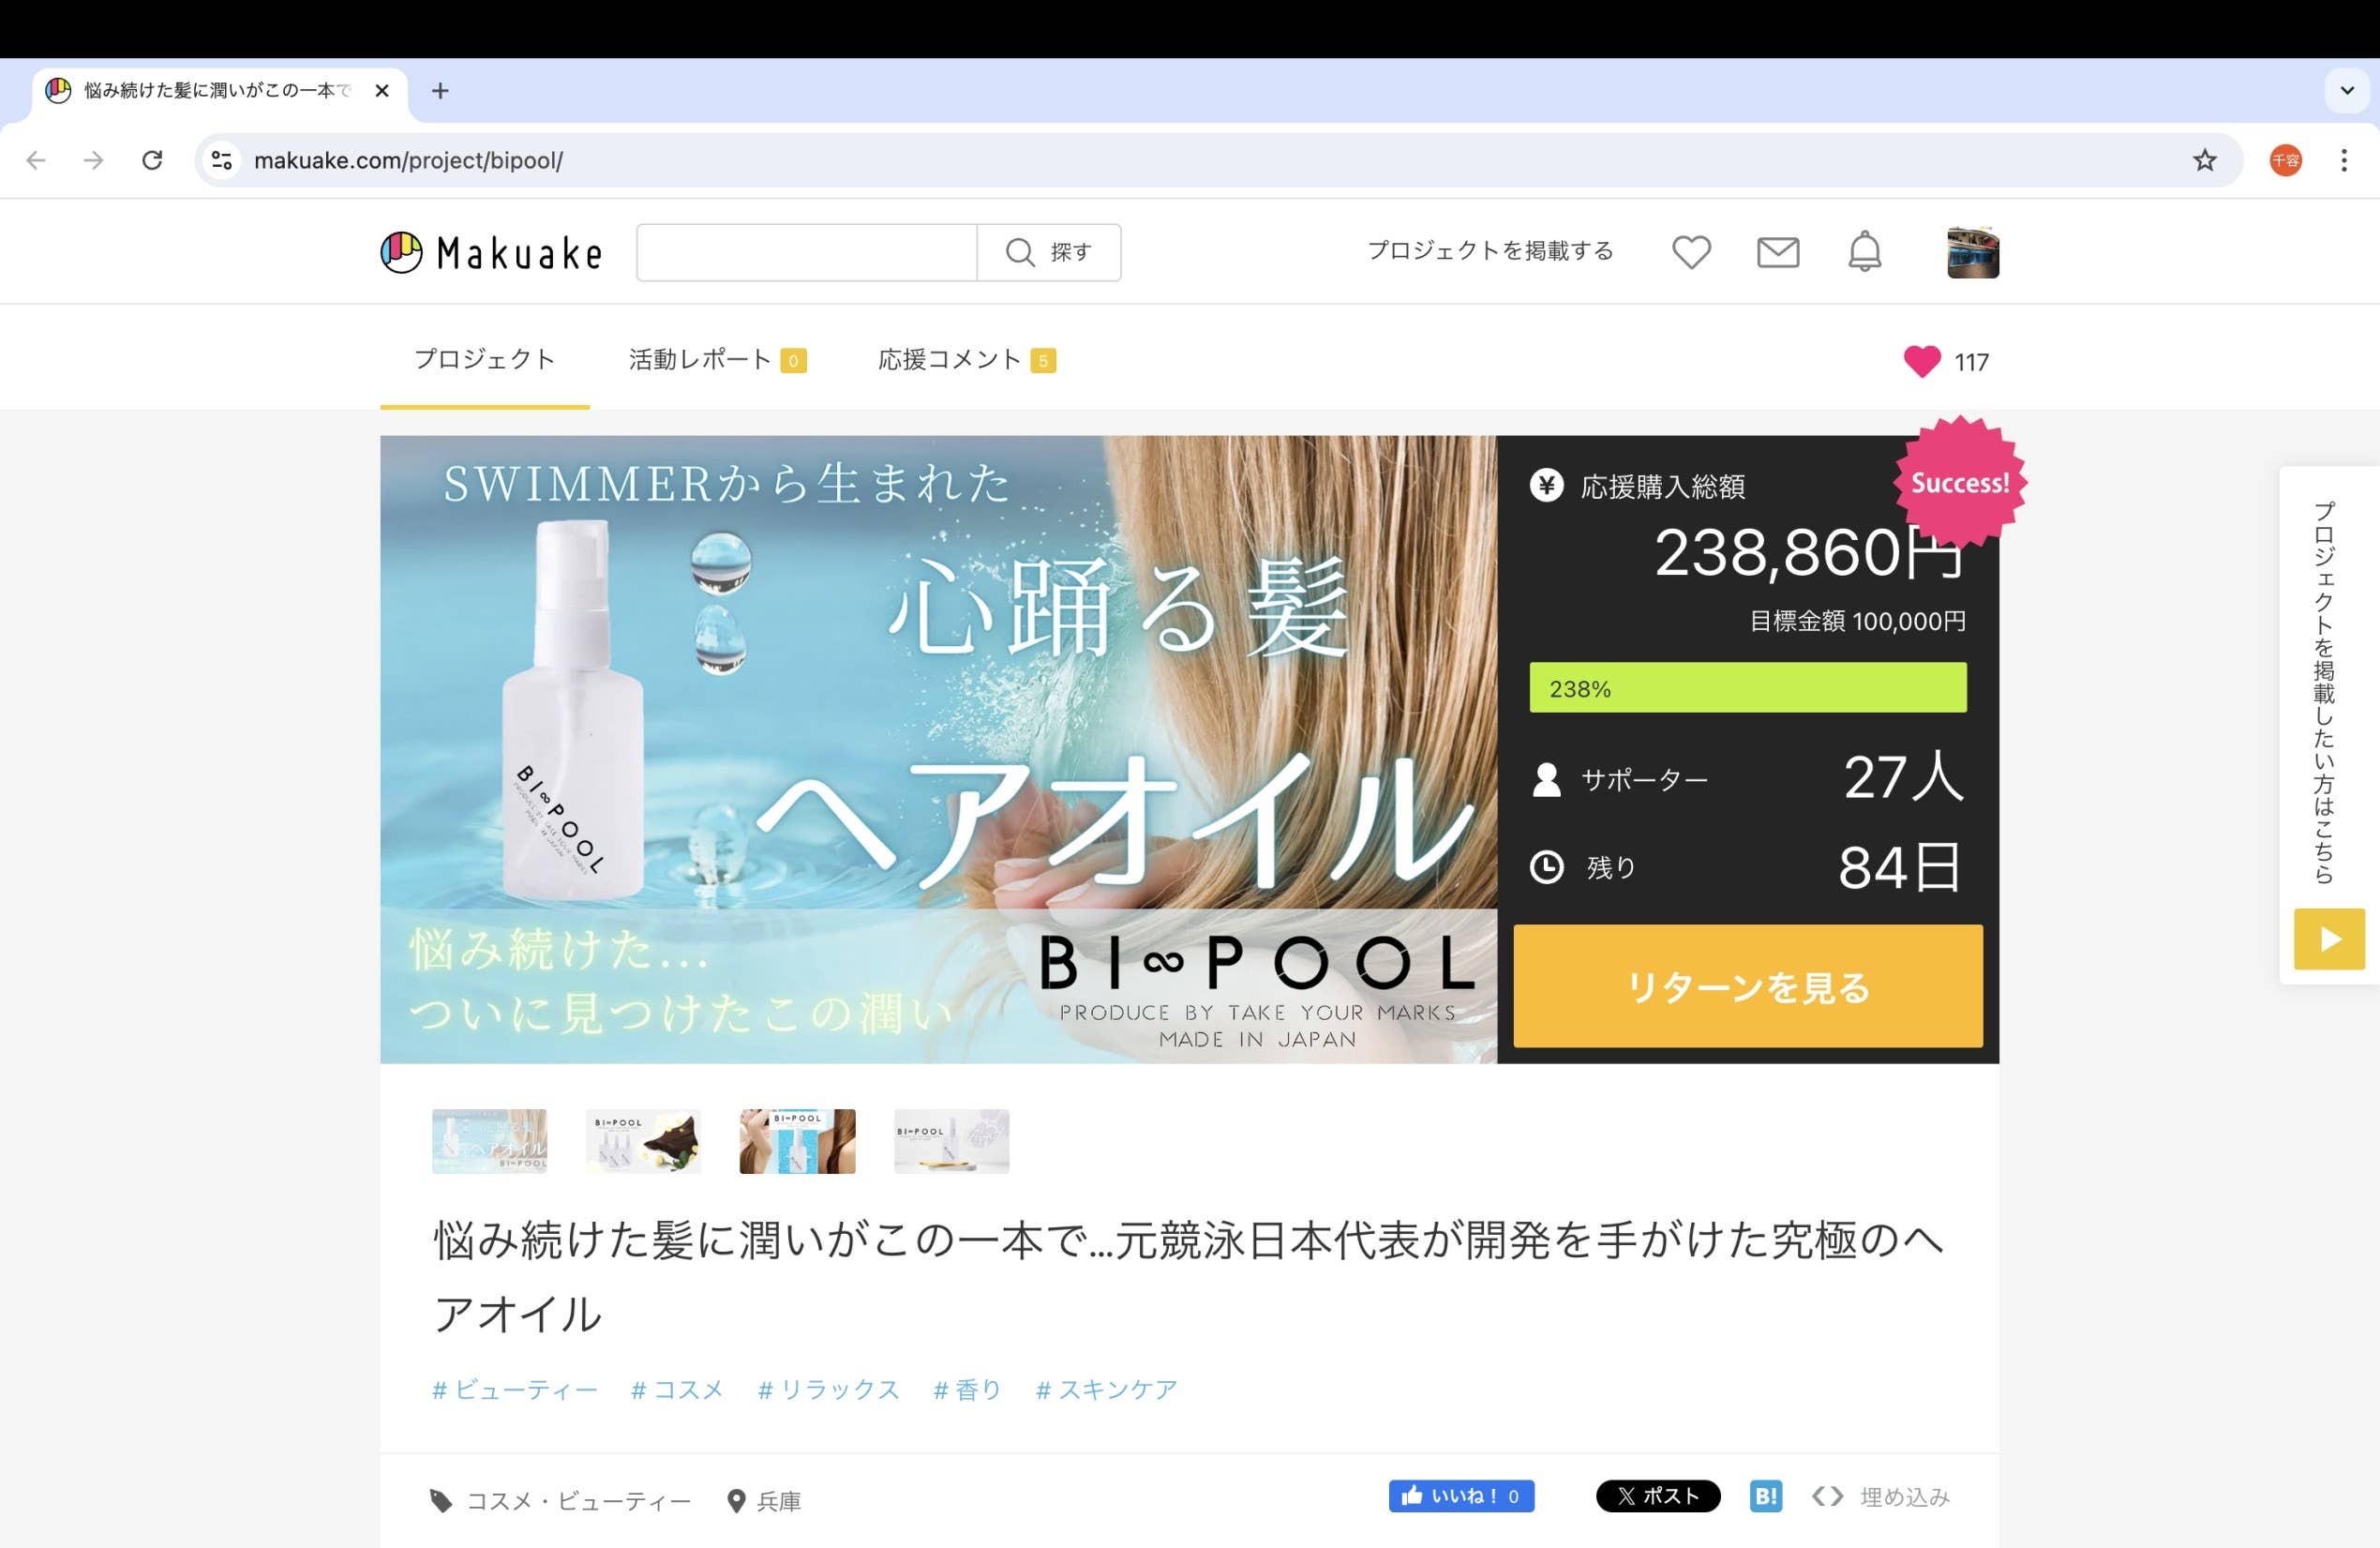Click project title 悩み続けた髪に潤いが
Image resolution: width=2380 pixels, height=1548 pixels.
(1189, 1277)
